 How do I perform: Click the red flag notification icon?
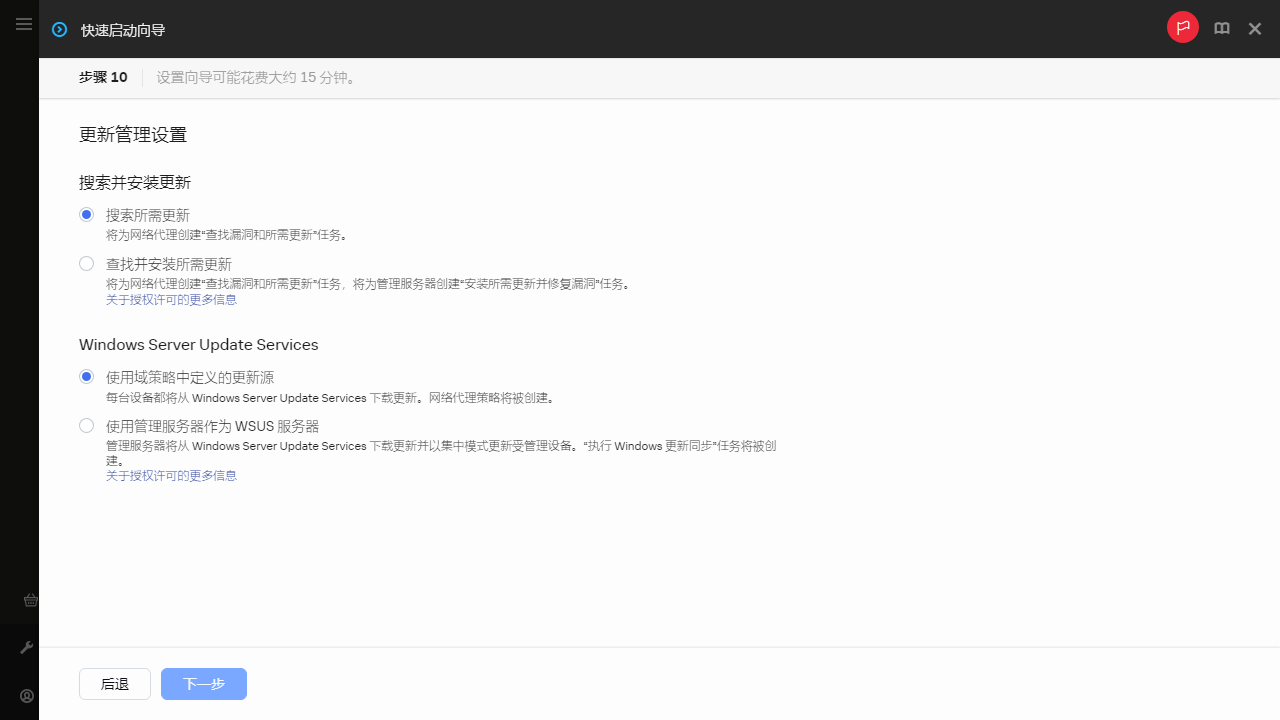[1183, 28]
